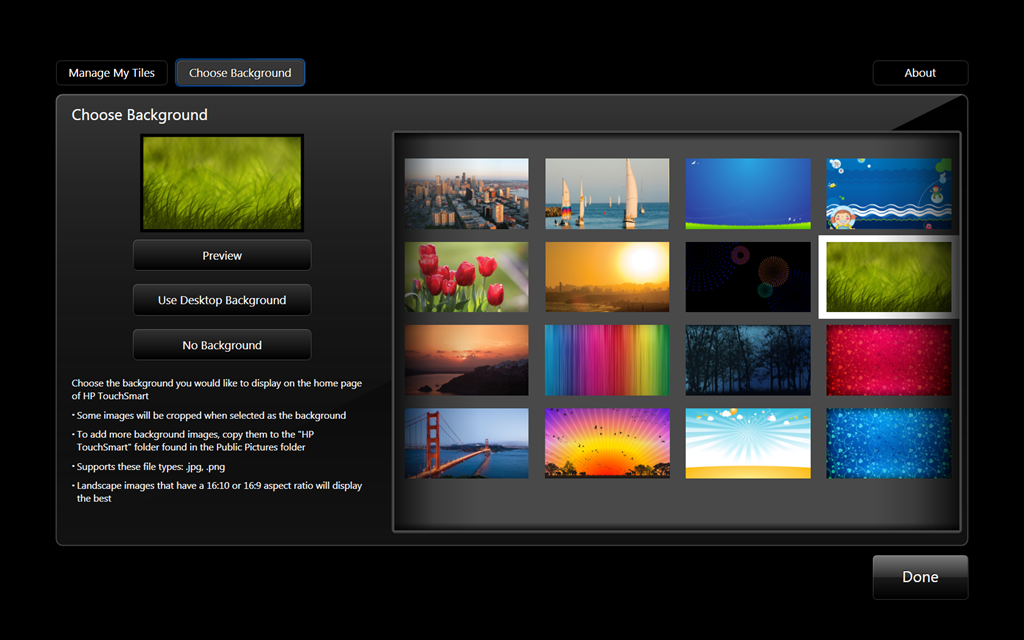The image size is (1024, 640).
Task: Open the About page
Action: [x=920, y=73]
